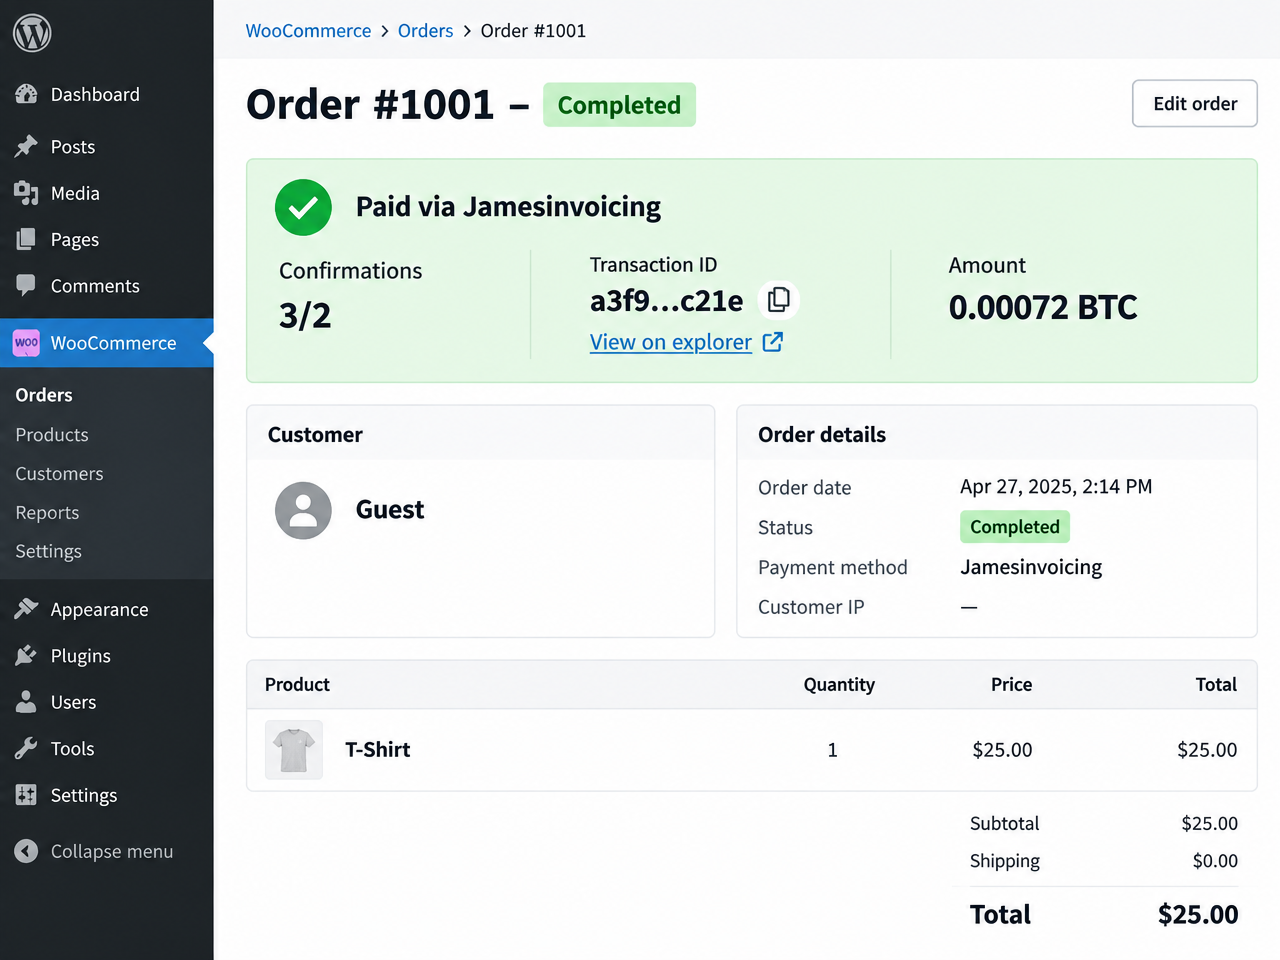Open the Media menu item

point(107,193)
